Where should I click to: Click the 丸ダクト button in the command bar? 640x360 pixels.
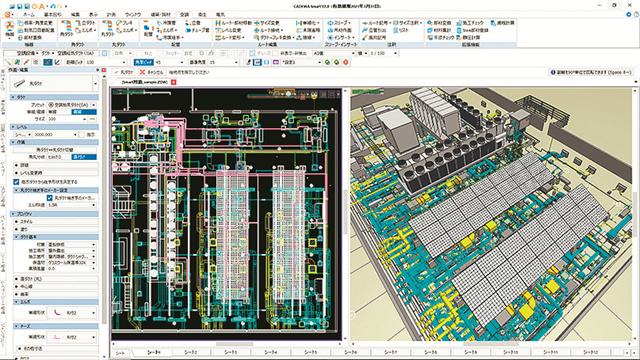point(124,72)
